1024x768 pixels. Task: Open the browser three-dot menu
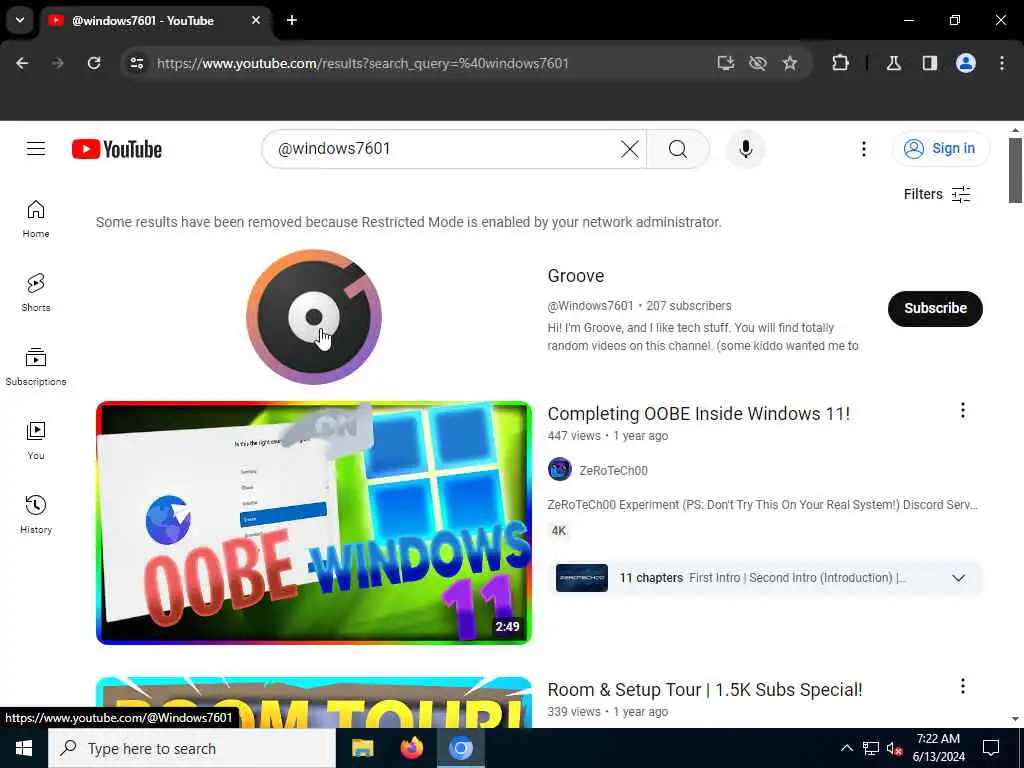1002,63
